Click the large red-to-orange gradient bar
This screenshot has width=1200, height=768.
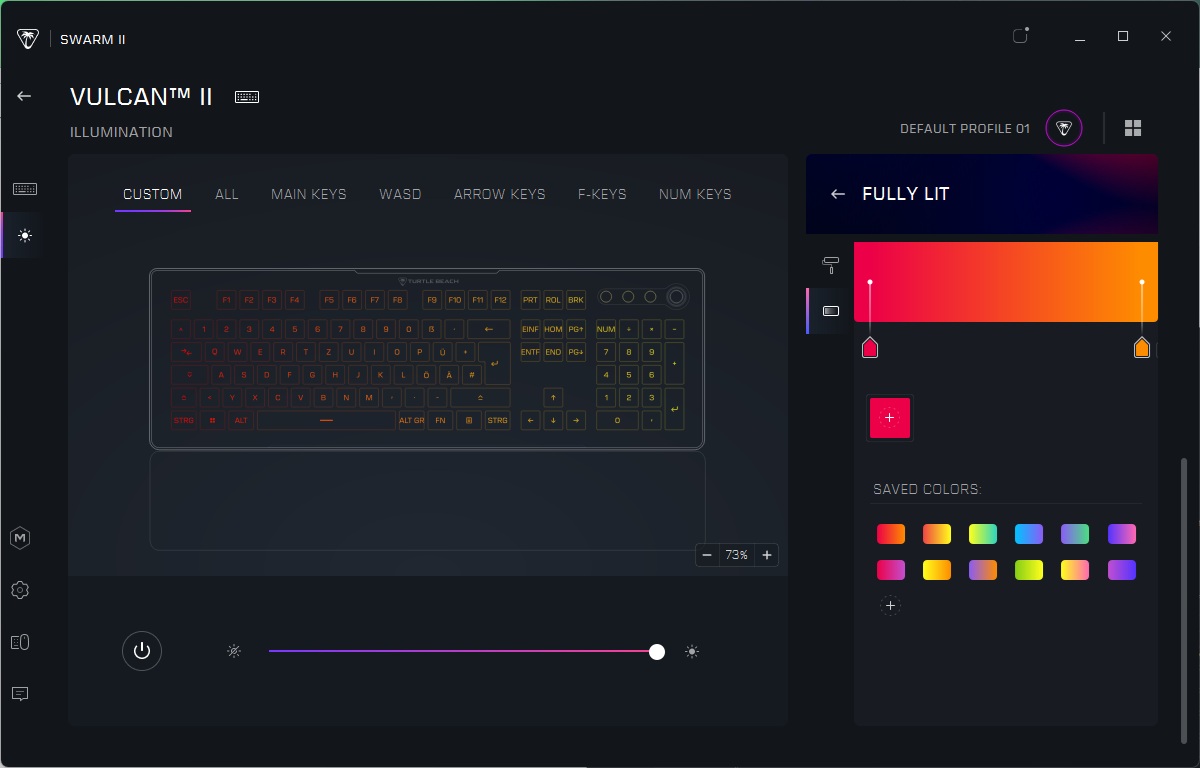(x=1006, y=282)
